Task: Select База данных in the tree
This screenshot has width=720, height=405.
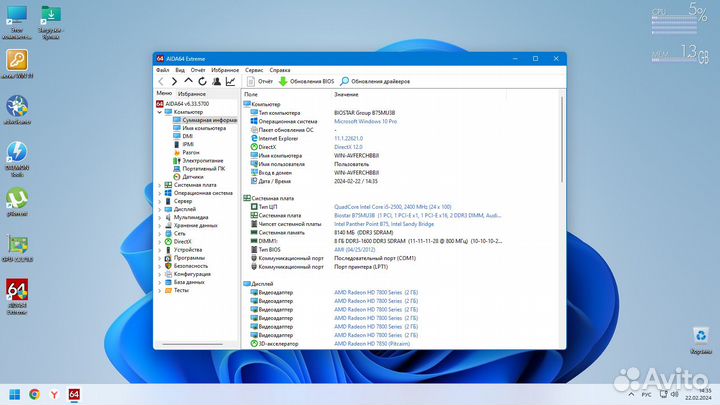Action: 185,282
